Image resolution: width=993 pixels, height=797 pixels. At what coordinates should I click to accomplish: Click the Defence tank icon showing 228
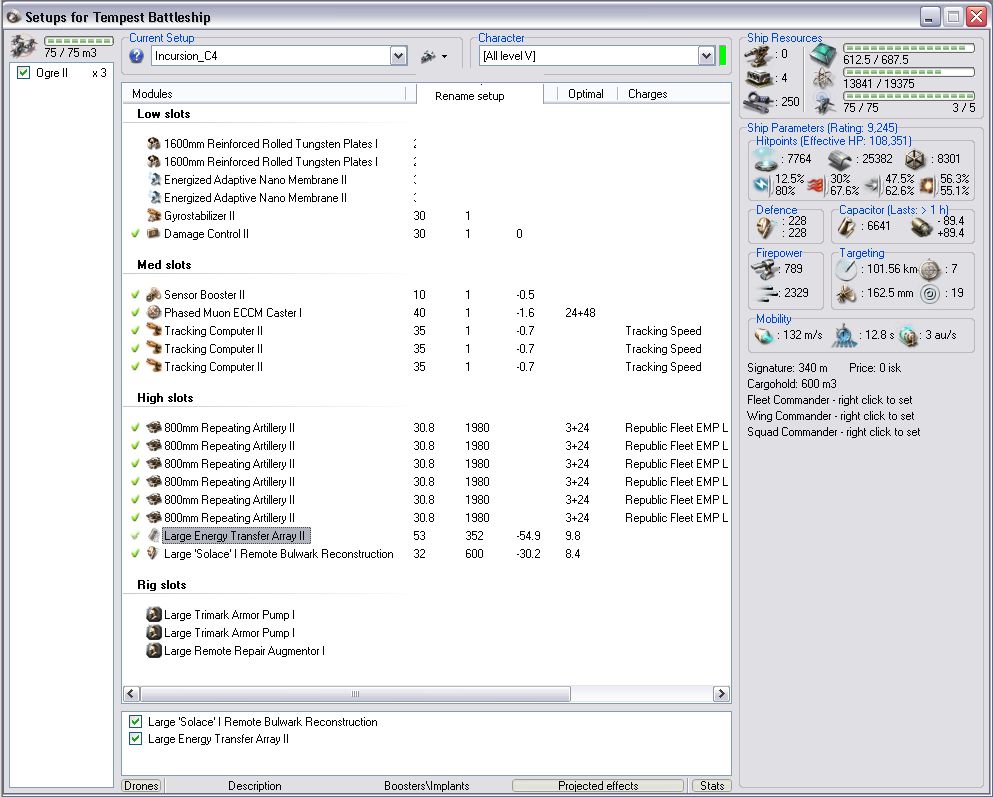(x=766, y=227)
